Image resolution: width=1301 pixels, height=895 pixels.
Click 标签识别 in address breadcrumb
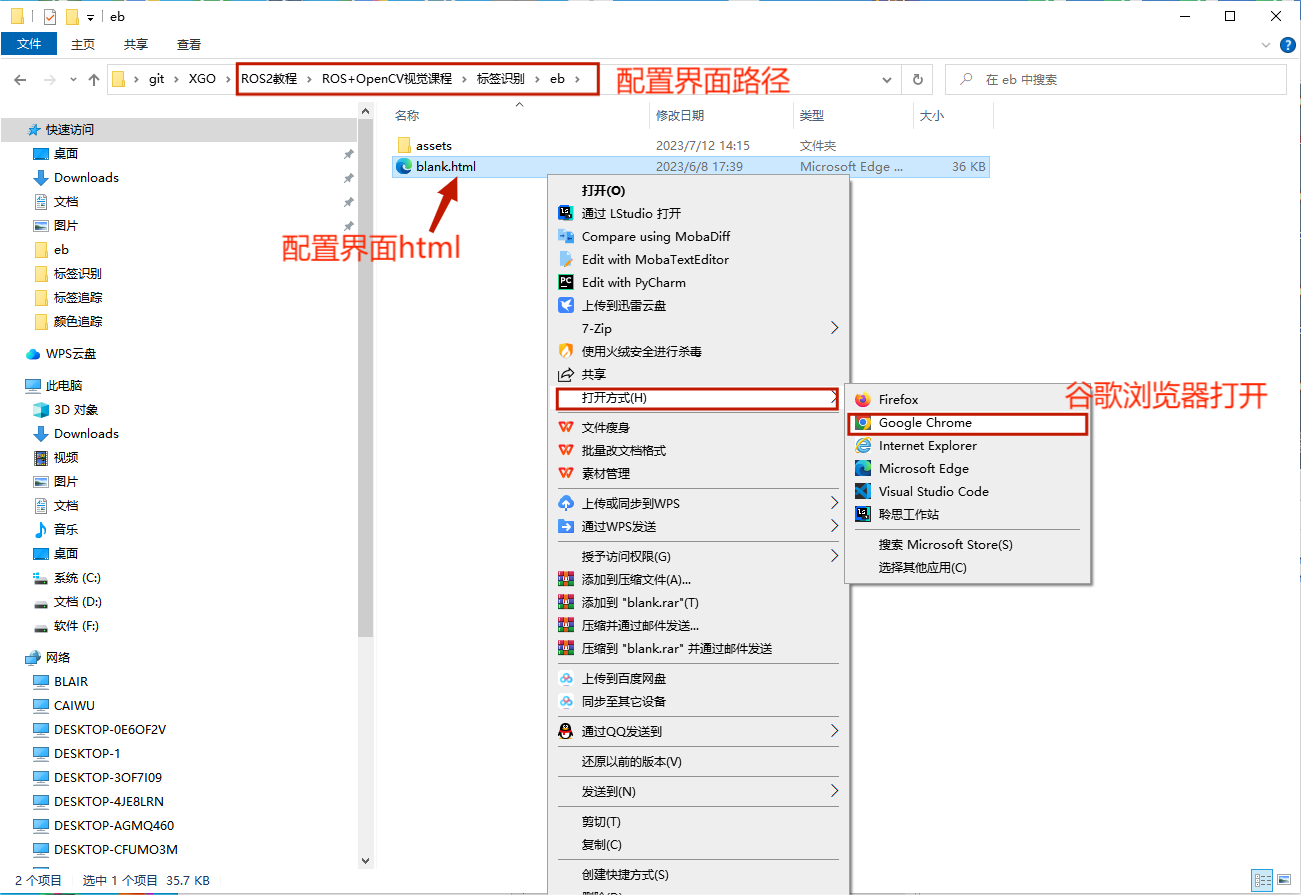pos(501,79)
